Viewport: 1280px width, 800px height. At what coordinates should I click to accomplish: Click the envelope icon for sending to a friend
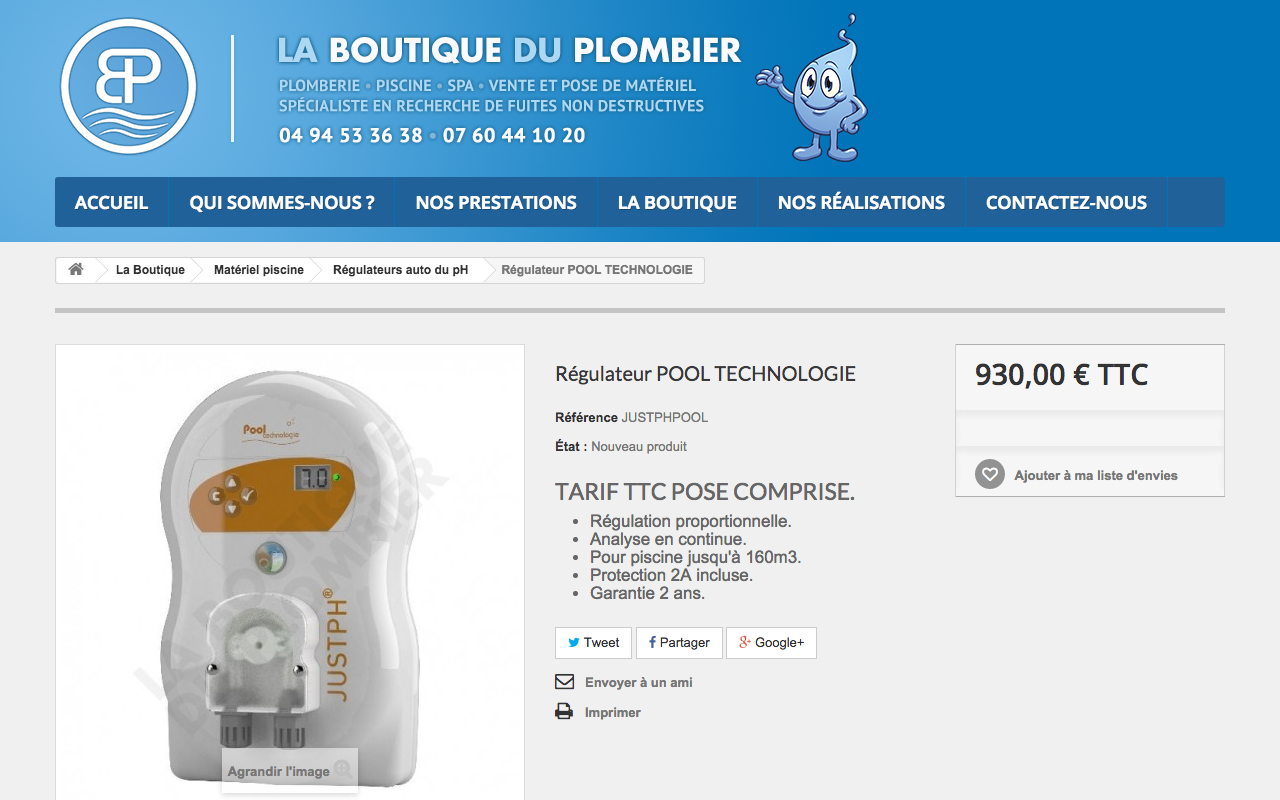coord(564,682)
